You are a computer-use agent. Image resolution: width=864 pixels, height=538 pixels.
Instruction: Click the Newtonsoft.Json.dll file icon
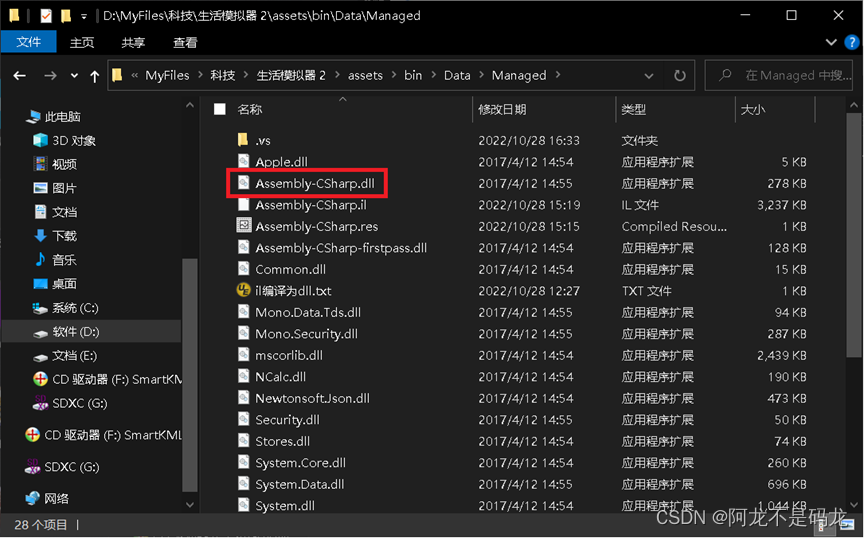[x=243, y=397]
